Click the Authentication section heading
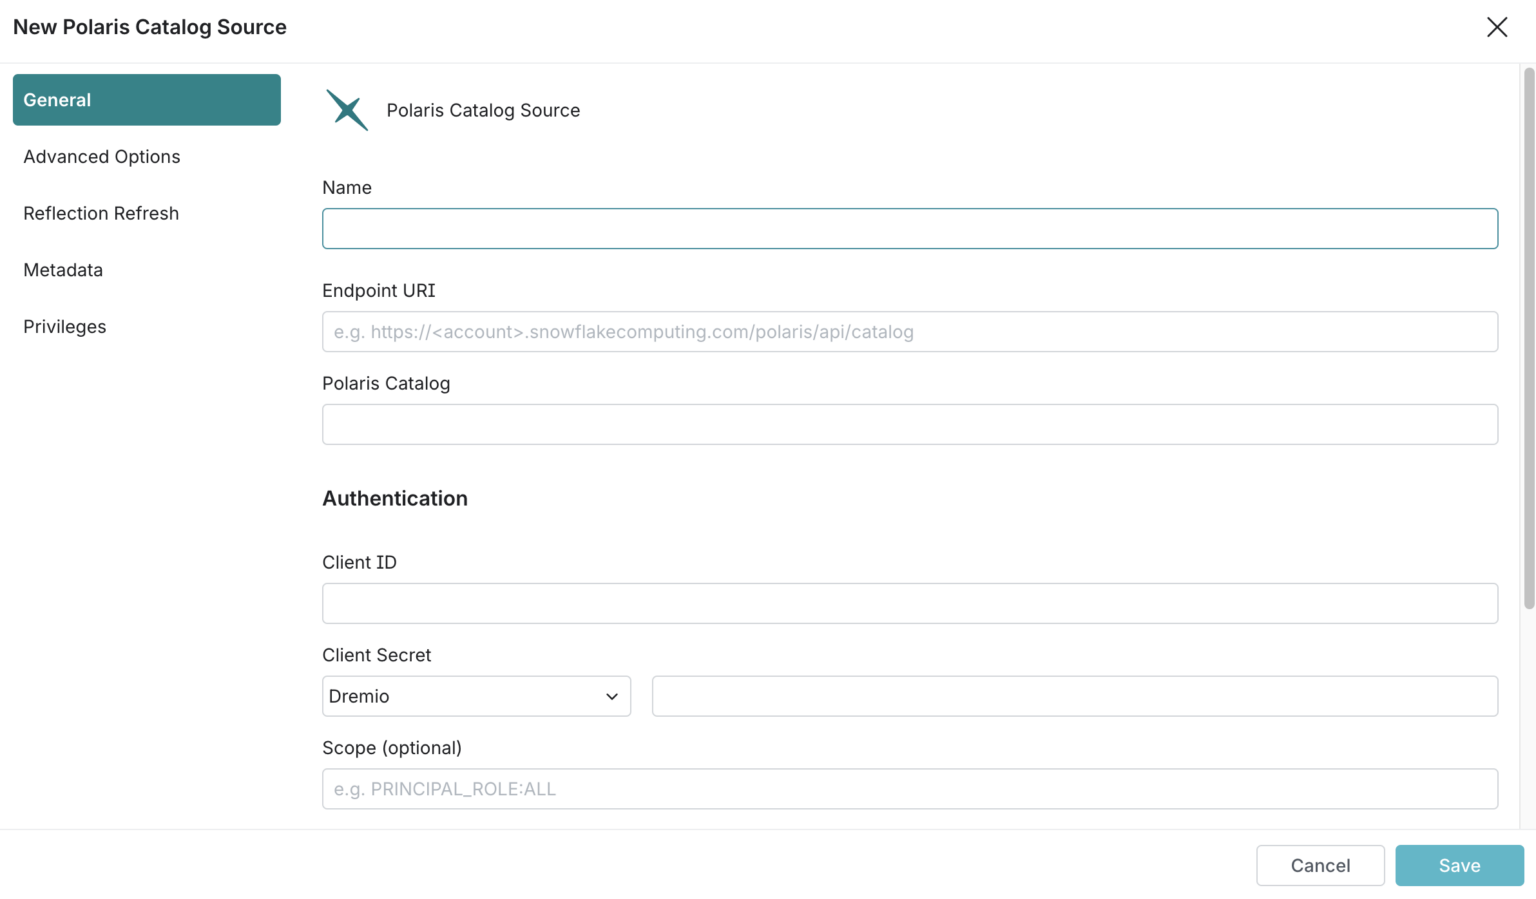The image size is (1536, 899). [x=395, y=498]
